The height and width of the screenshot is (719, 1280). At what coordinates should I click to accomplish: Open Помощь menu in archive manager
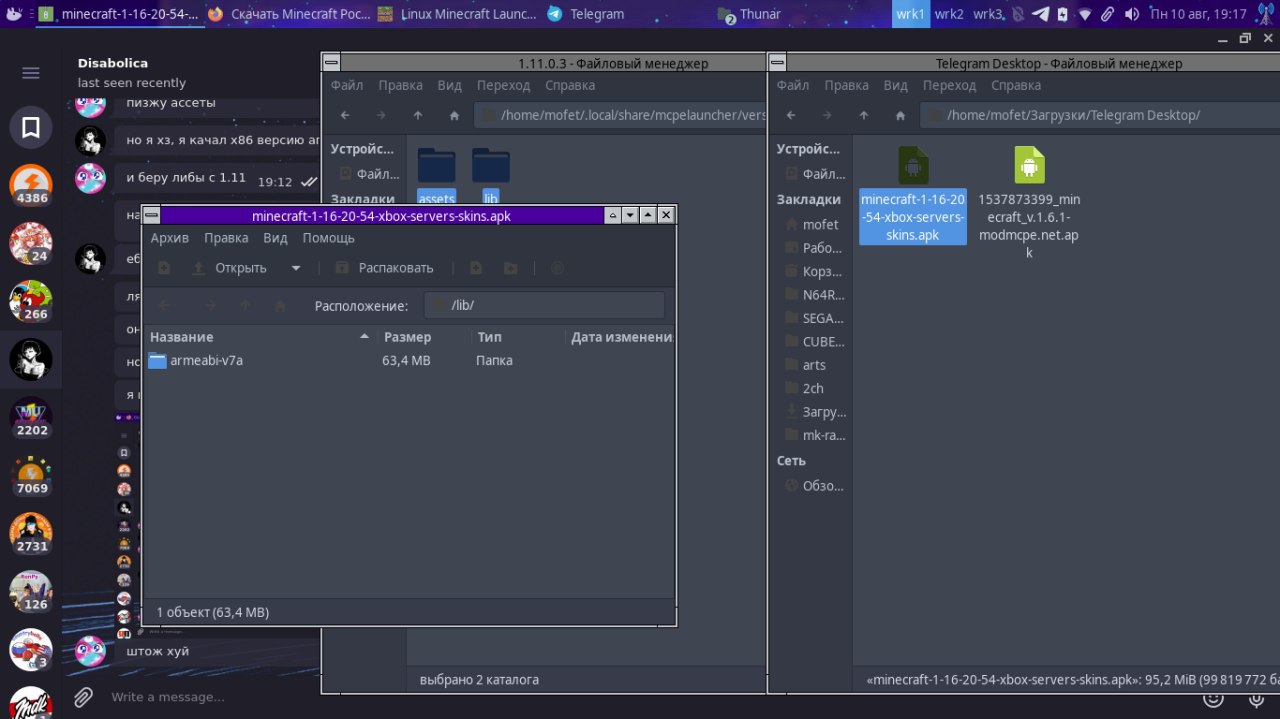[329, 238]
